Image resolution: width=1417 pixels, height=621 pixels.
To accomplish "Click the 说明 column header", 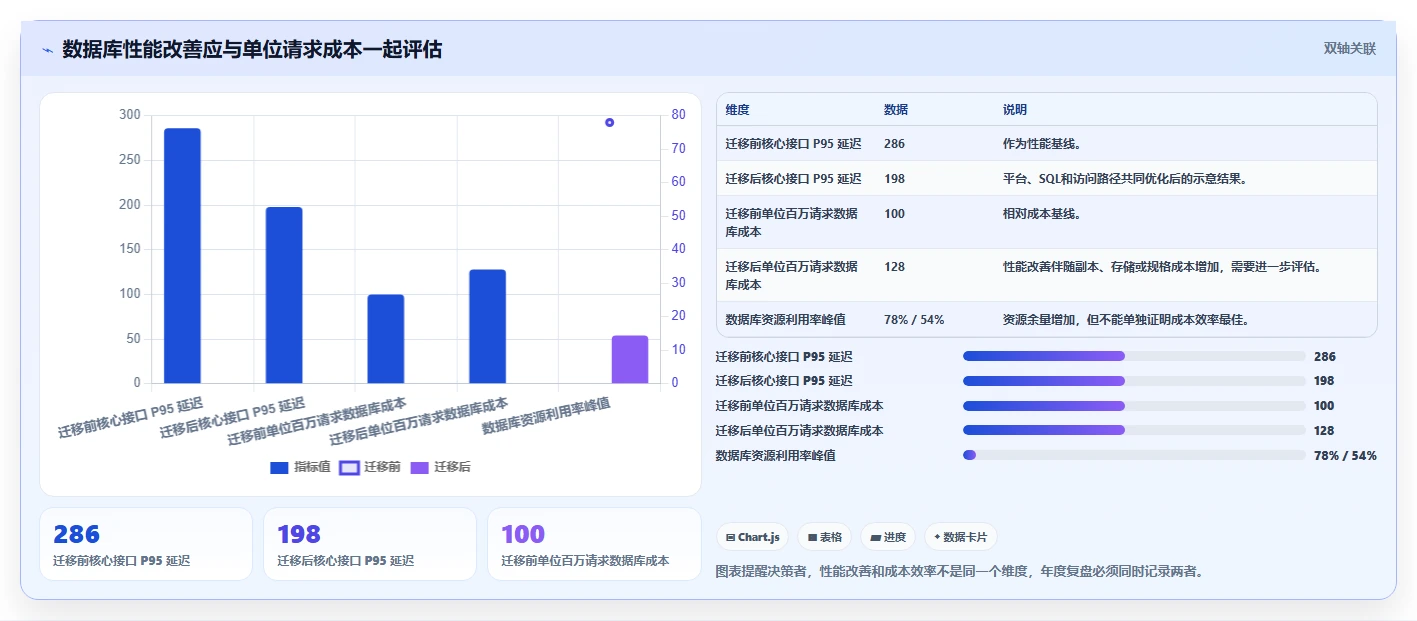I will 1015,110.
